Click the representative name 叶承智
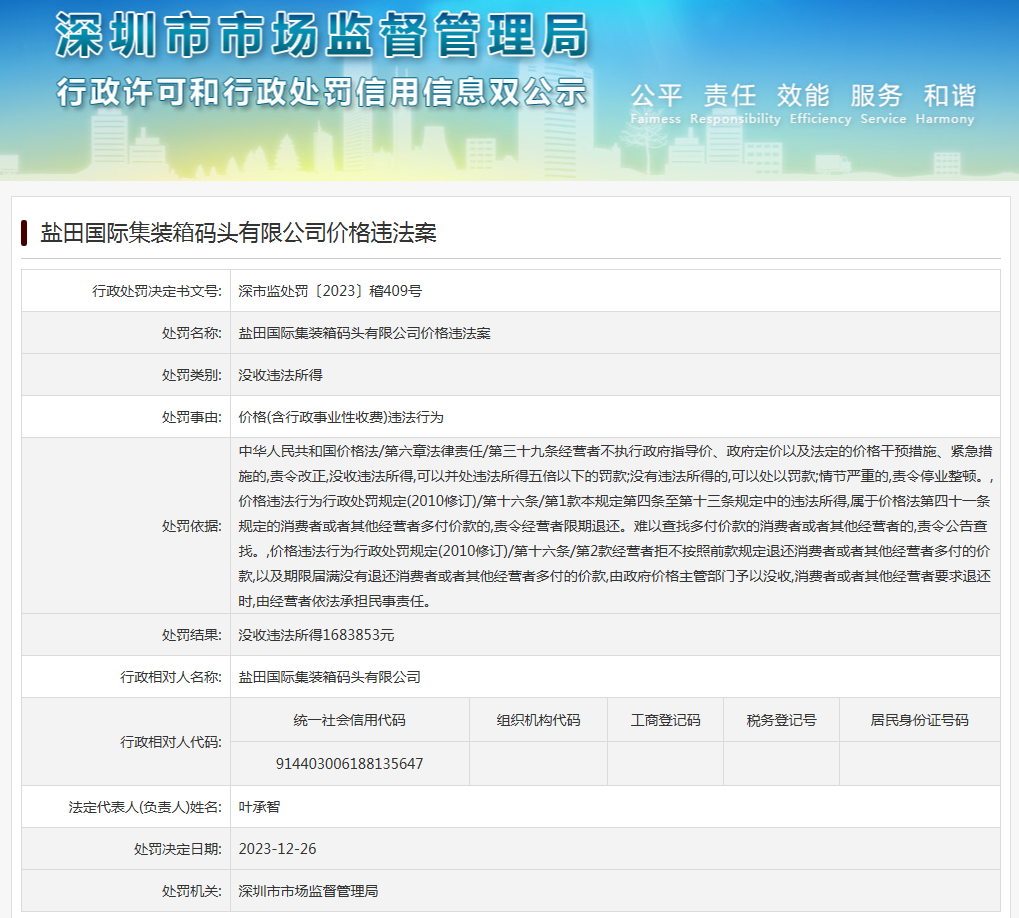 [x=259, y=807]
